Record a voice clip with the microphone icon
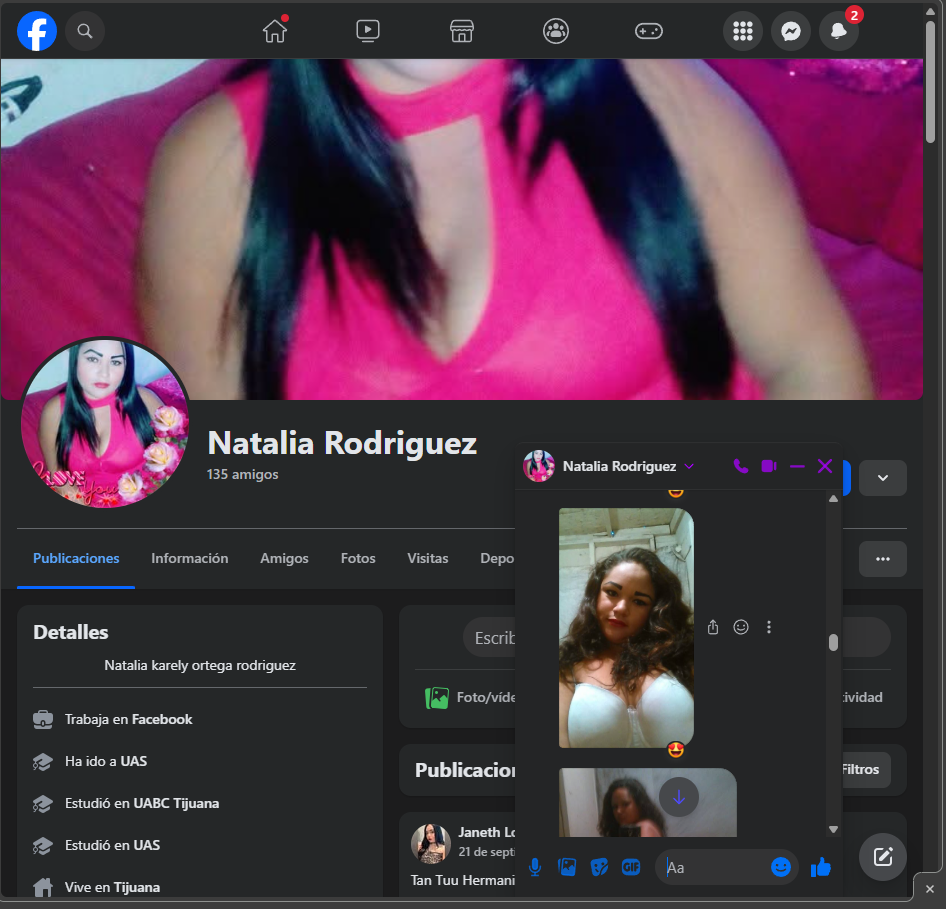946x909 pixels. [x=535, y=867]
